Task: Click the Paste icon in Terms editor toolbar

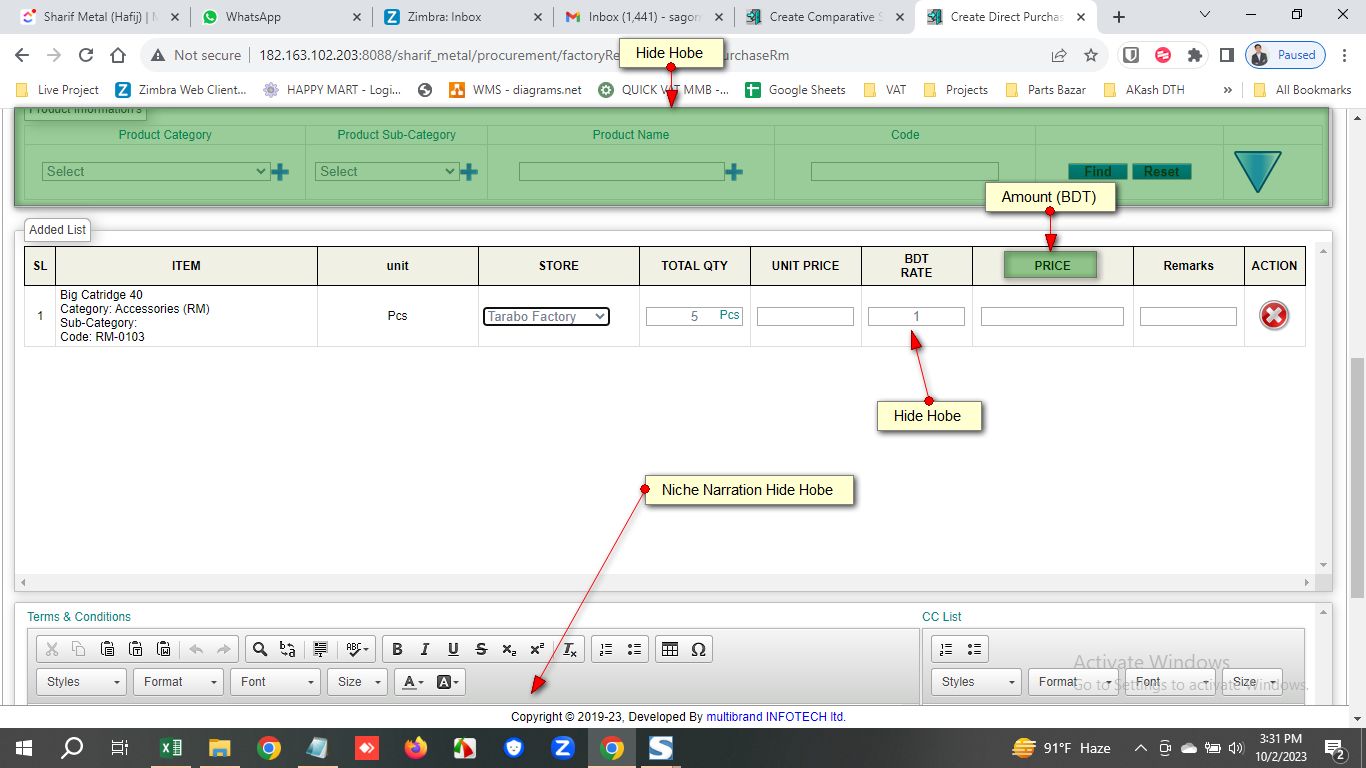Action: tap(108, 649)
